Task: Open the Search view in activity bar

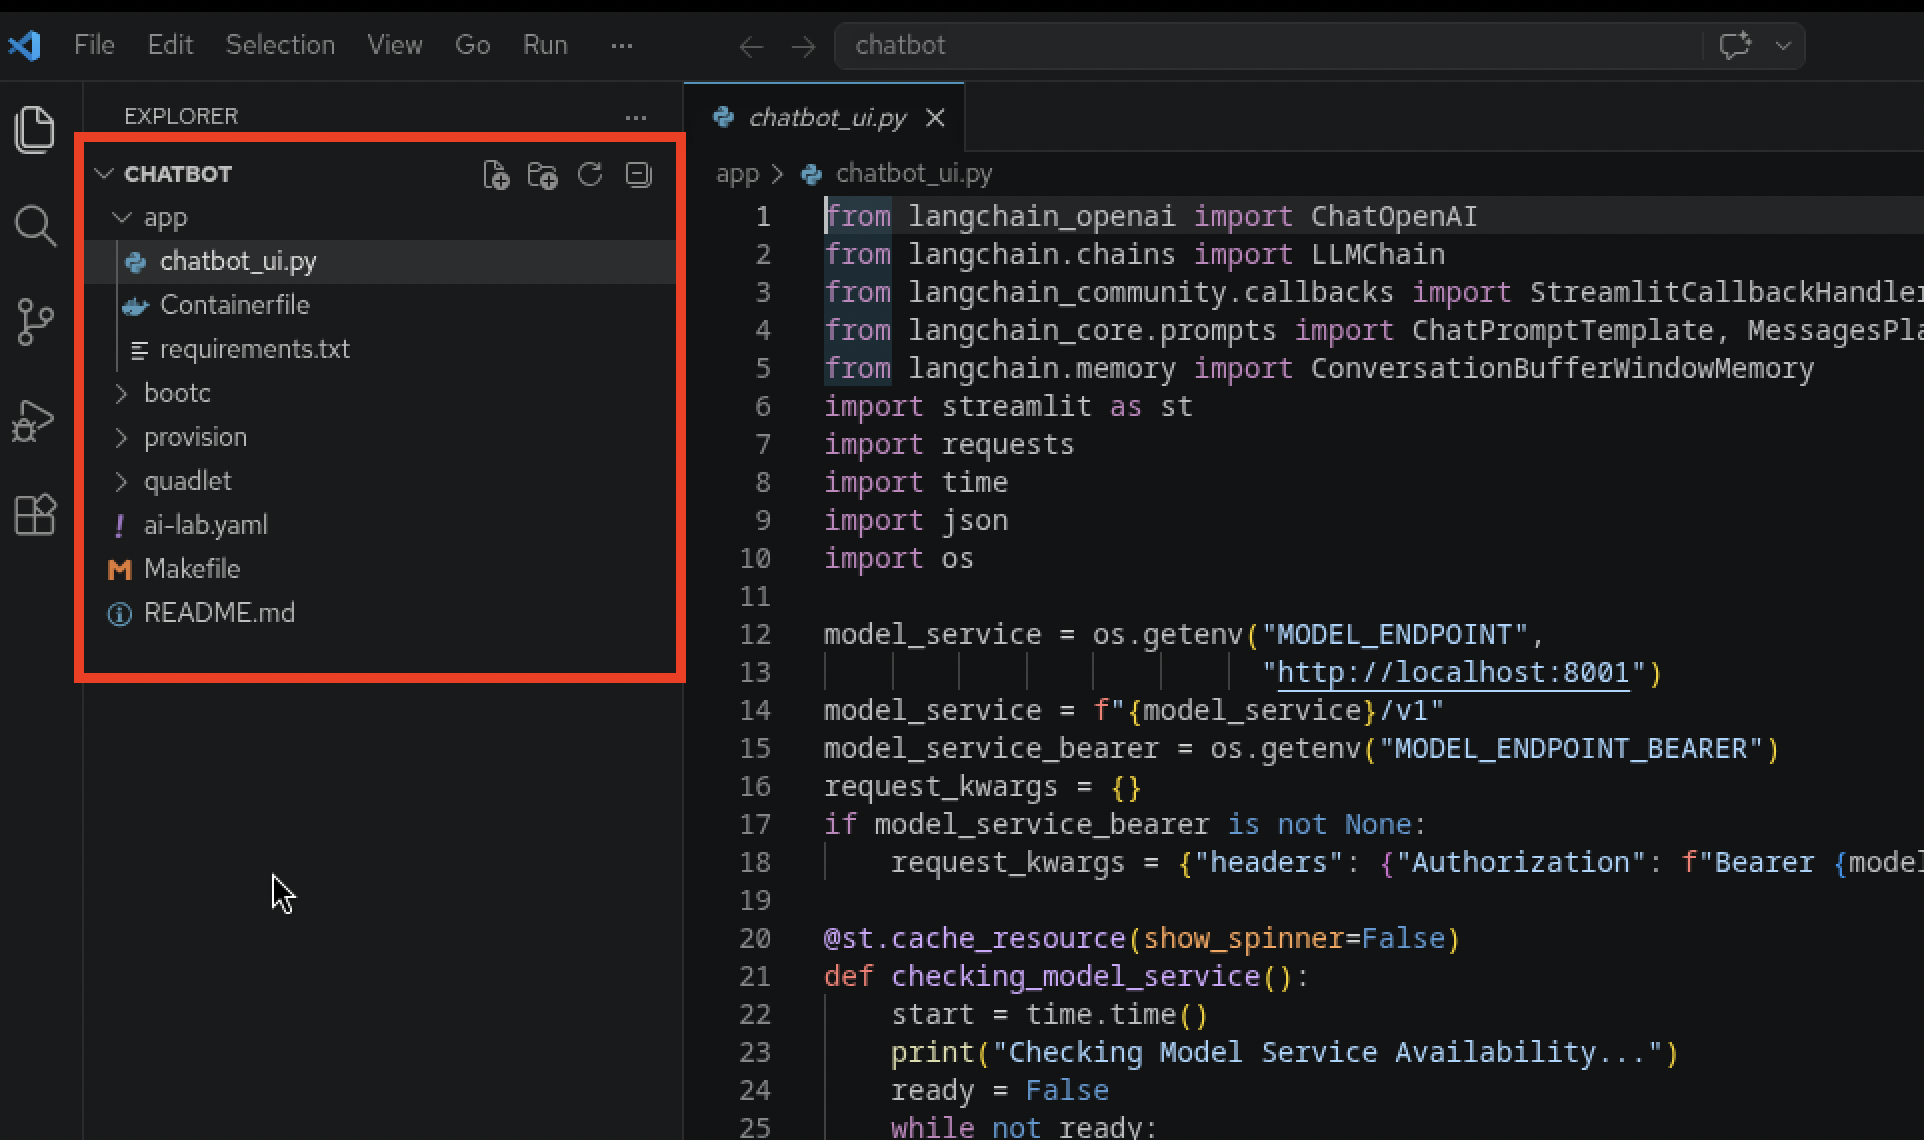Action: tap(35, 226)
